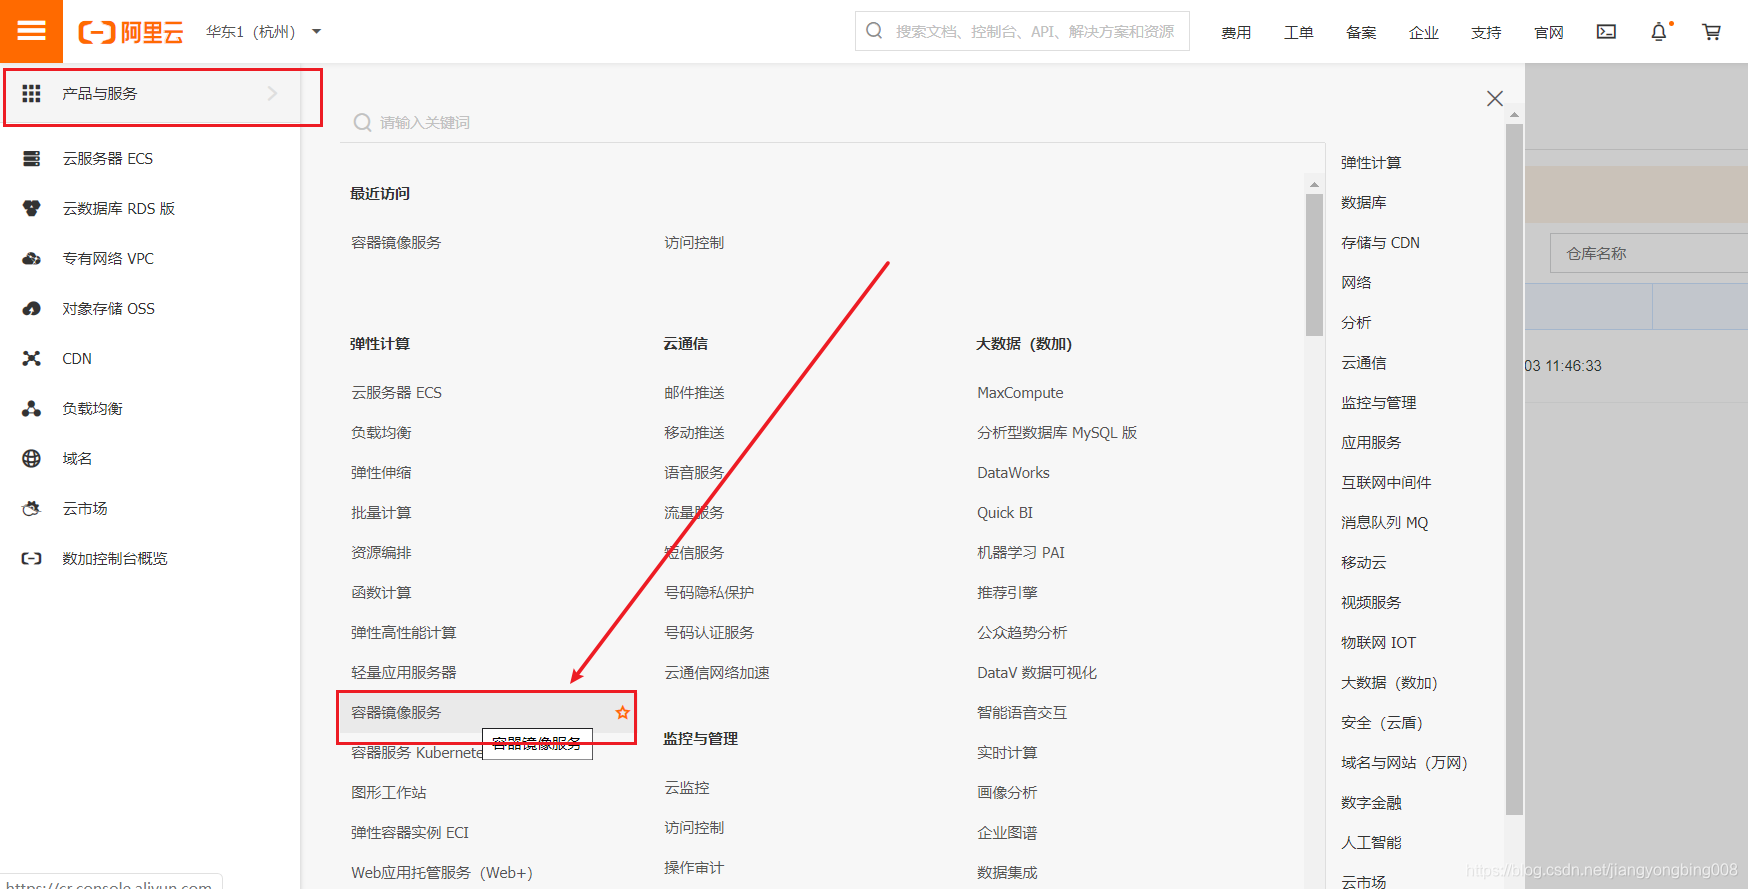Click the ECS server icon

pyautogui.click(x=32, y=158)
